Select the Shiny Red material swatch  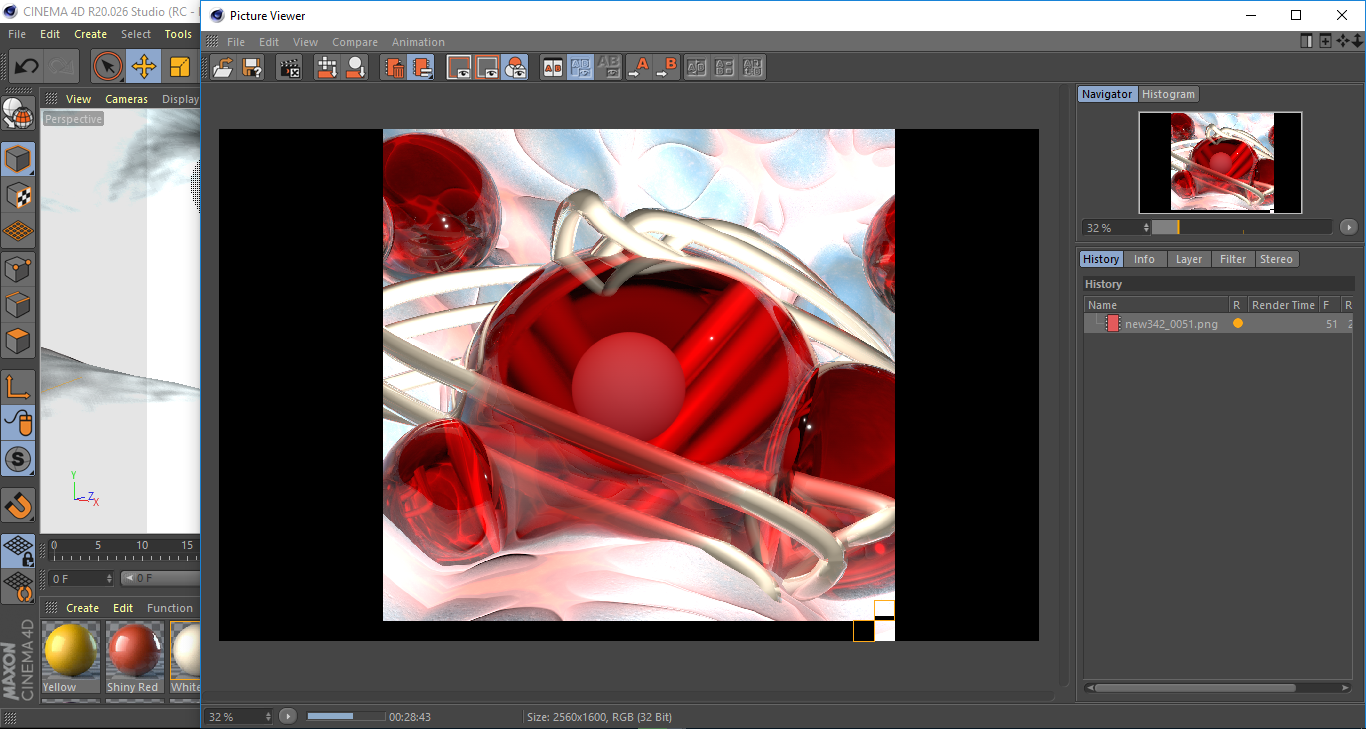point(133,658)
